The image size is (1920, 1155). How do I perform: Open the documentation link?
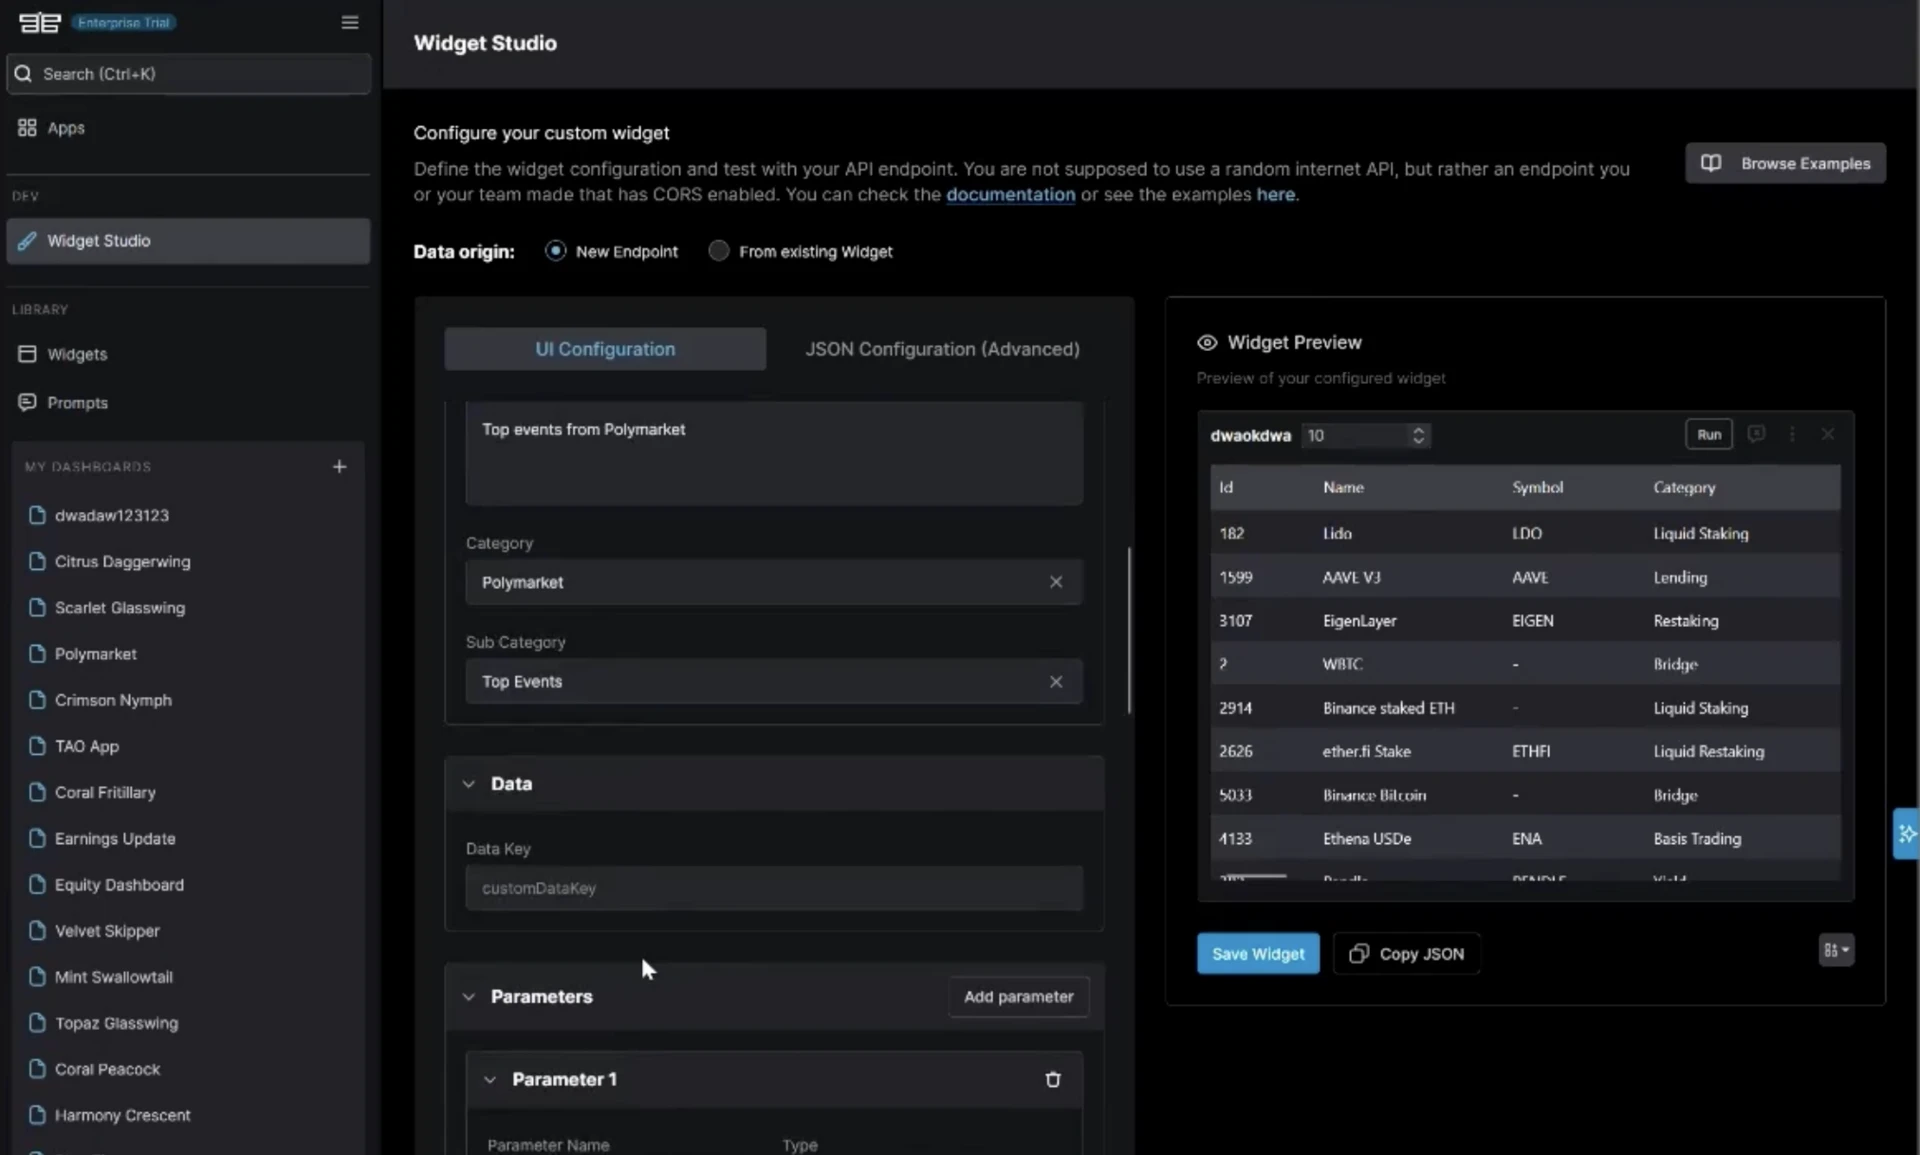click(x=1010, y=195)
